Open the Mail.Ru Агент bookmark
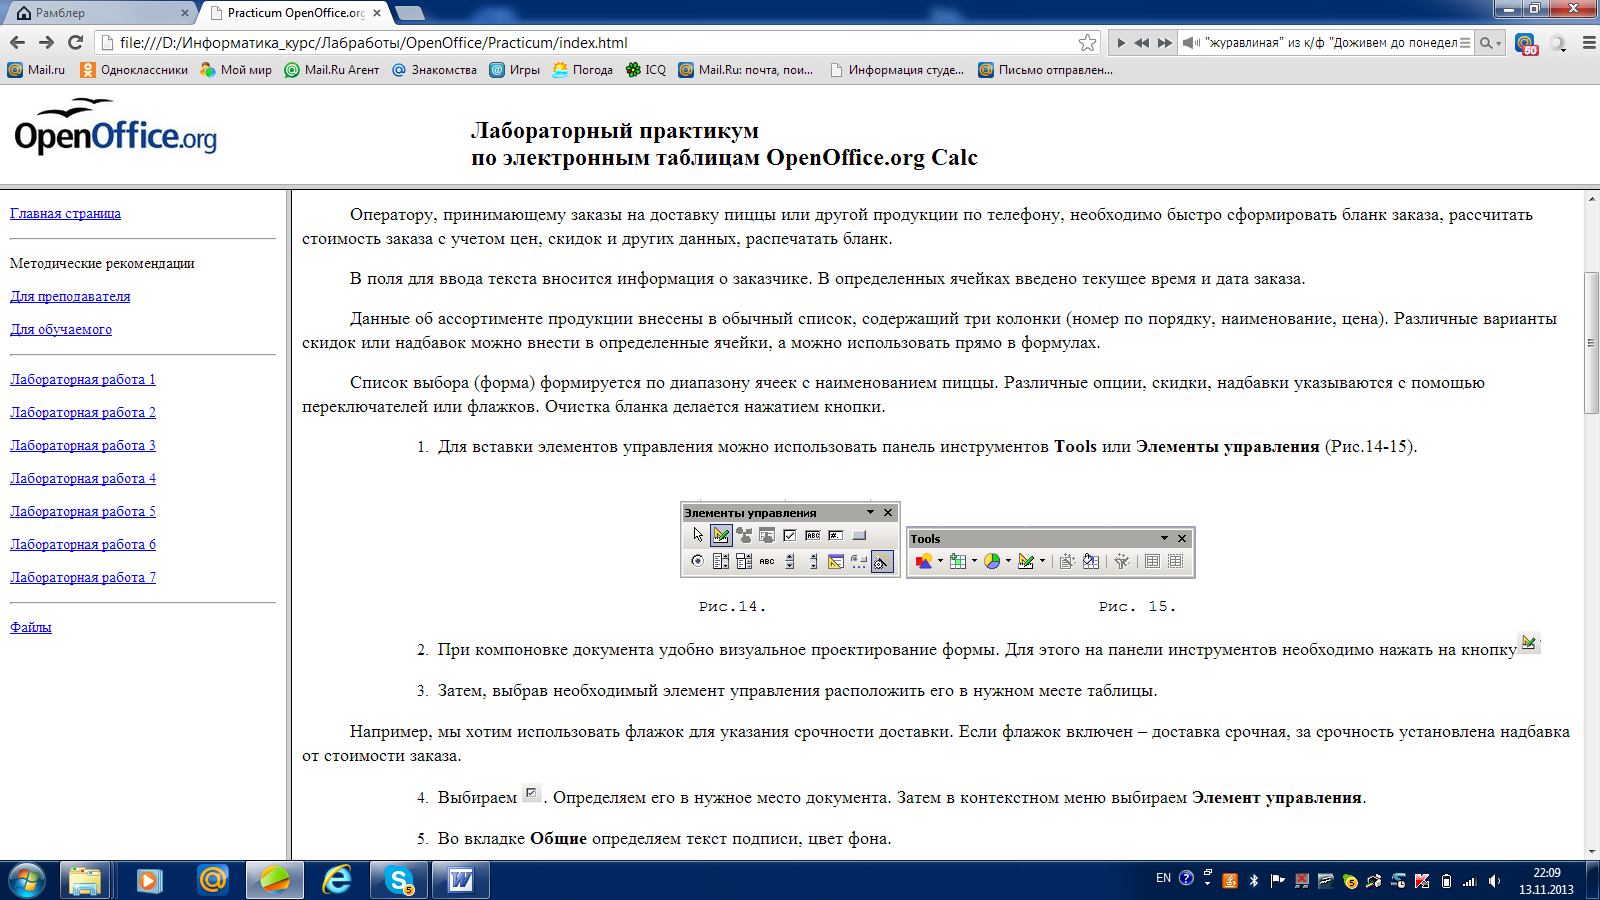The image size is (1600, 900). pos(332,70)
